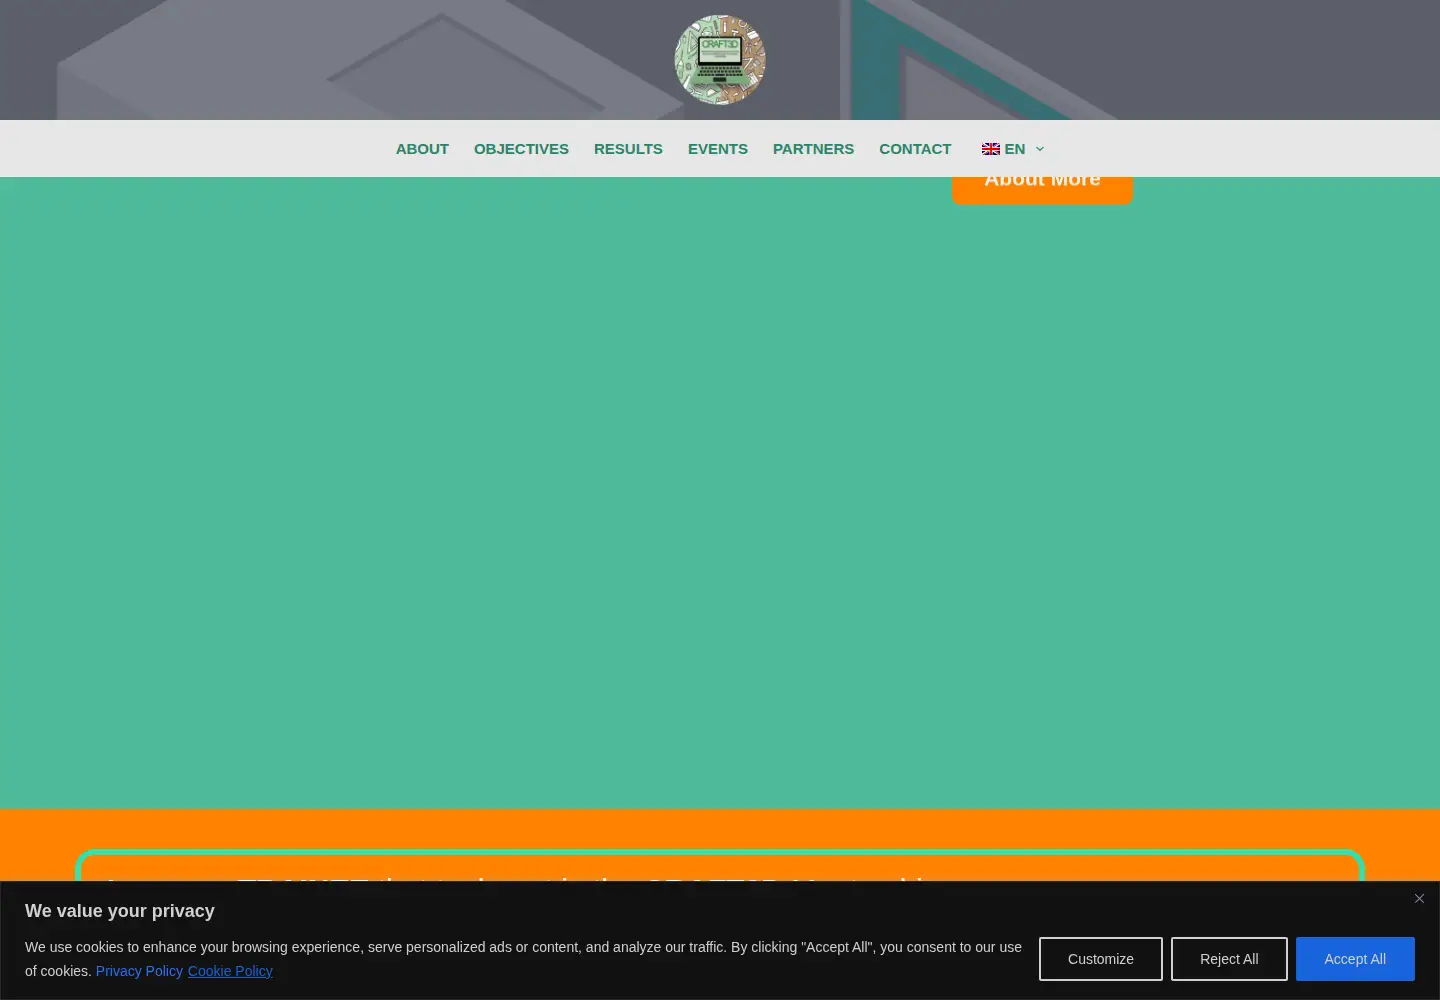1440x1000 pixels.
Task: Click the CRAFT3D circular logo
Action: pyautogui.click(x=720, y=60)
